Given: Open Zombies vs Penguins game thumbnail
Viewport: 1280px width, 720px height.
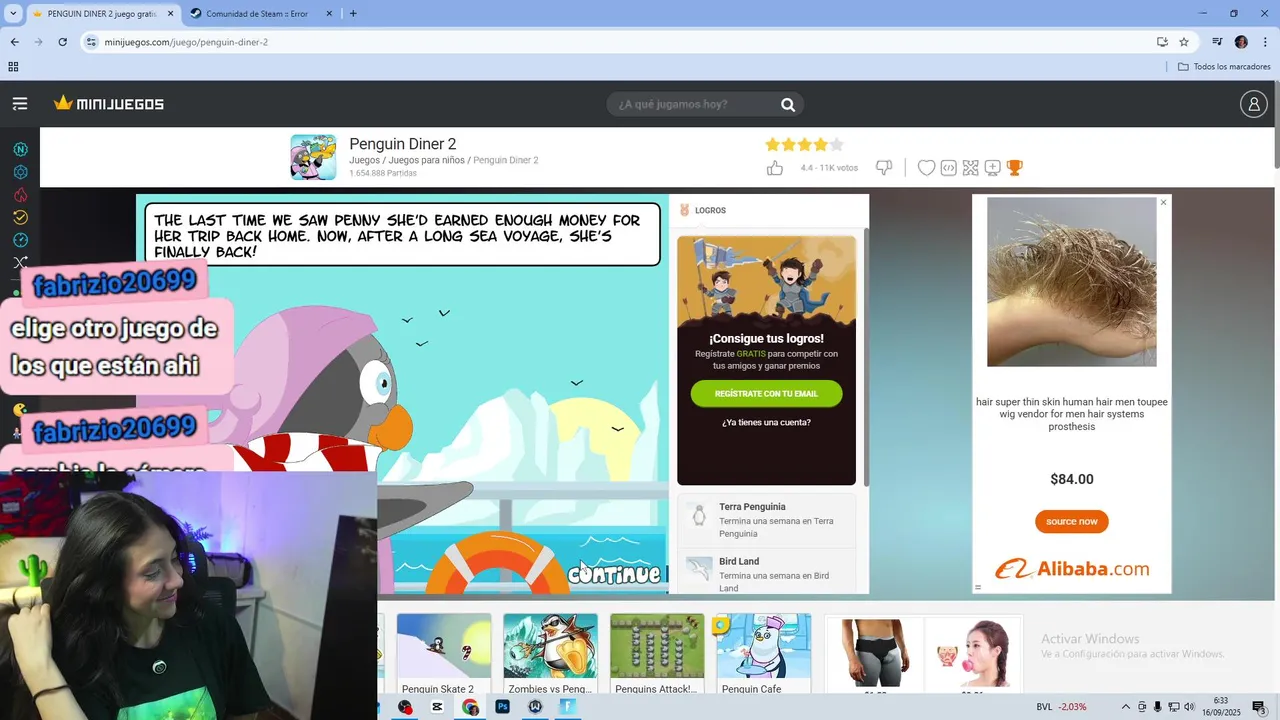Looking at the screenshot, I should click(x=550, y=655).
